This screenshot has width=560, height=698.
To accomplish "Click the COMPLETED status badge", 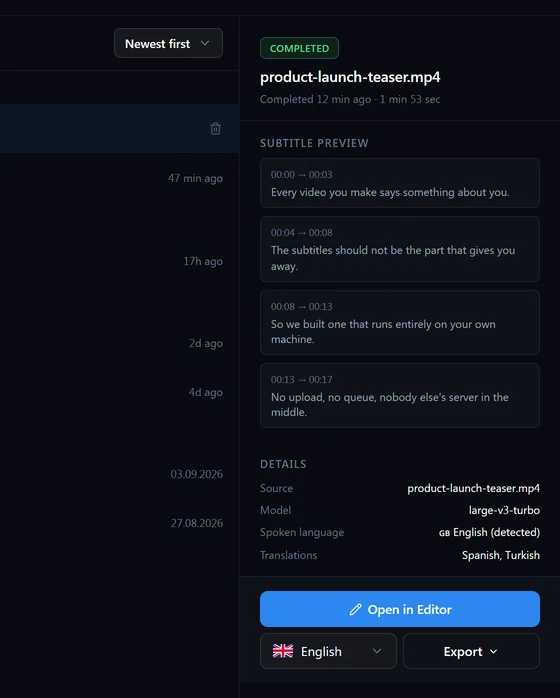I will pyautogui.click(x=299, y=48).
